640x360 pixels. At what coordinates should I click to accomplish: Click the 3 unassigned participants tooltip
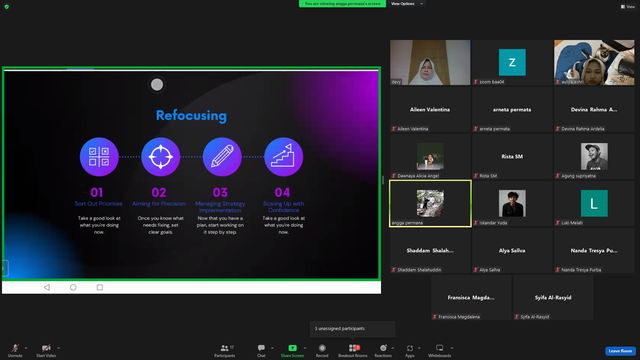pos(353,329)
